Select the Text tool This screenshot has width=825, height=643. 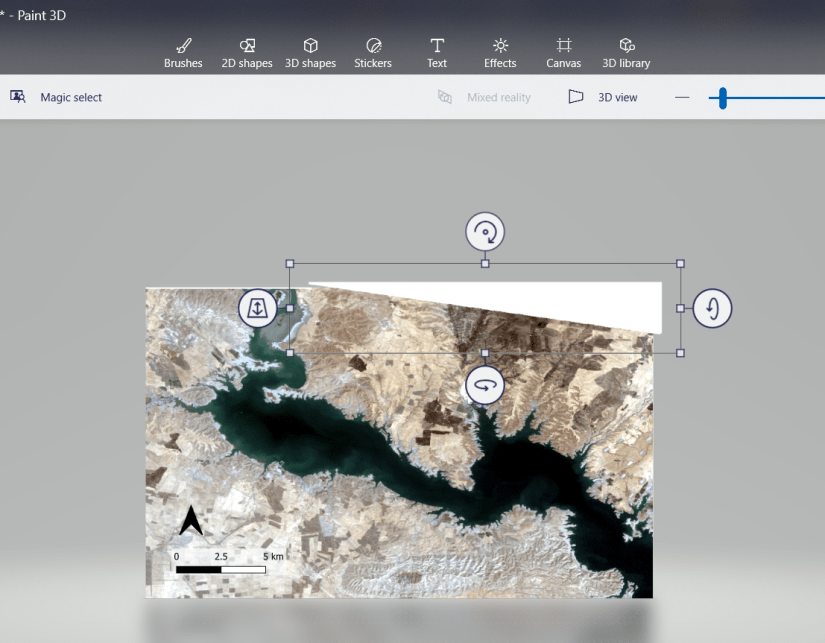(x=437, y=50)
